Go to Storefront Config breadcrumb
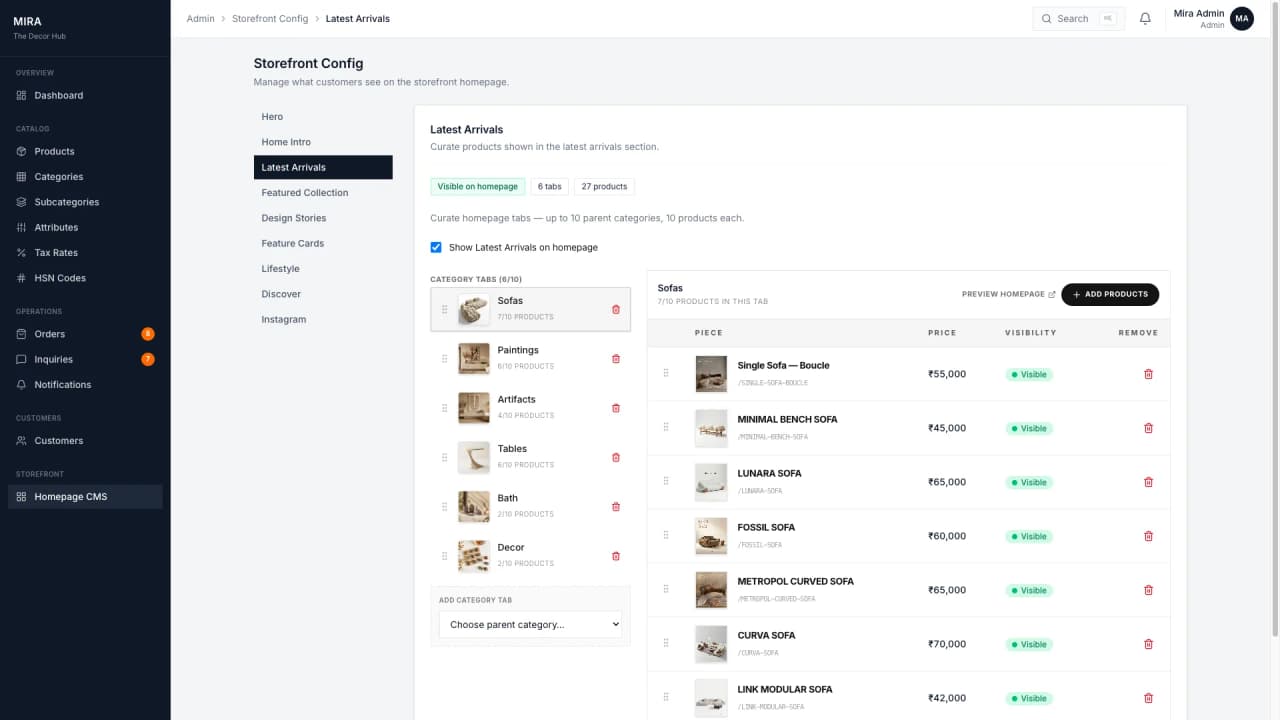 pos(270,18)
